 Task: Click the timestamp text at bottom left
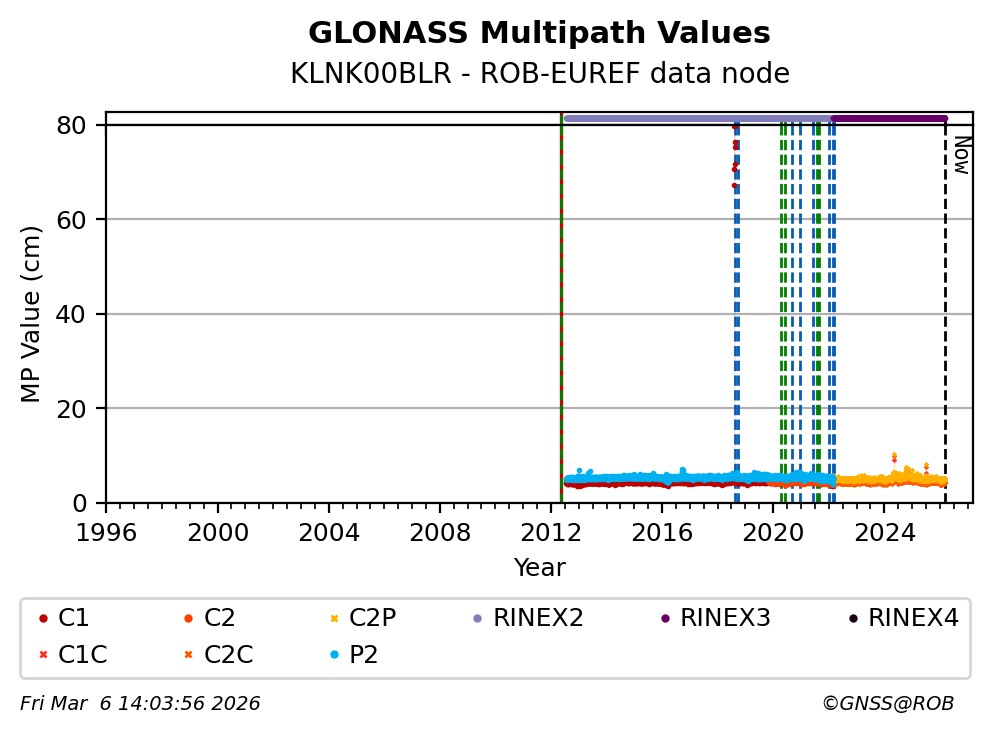[x=140, y=704]
